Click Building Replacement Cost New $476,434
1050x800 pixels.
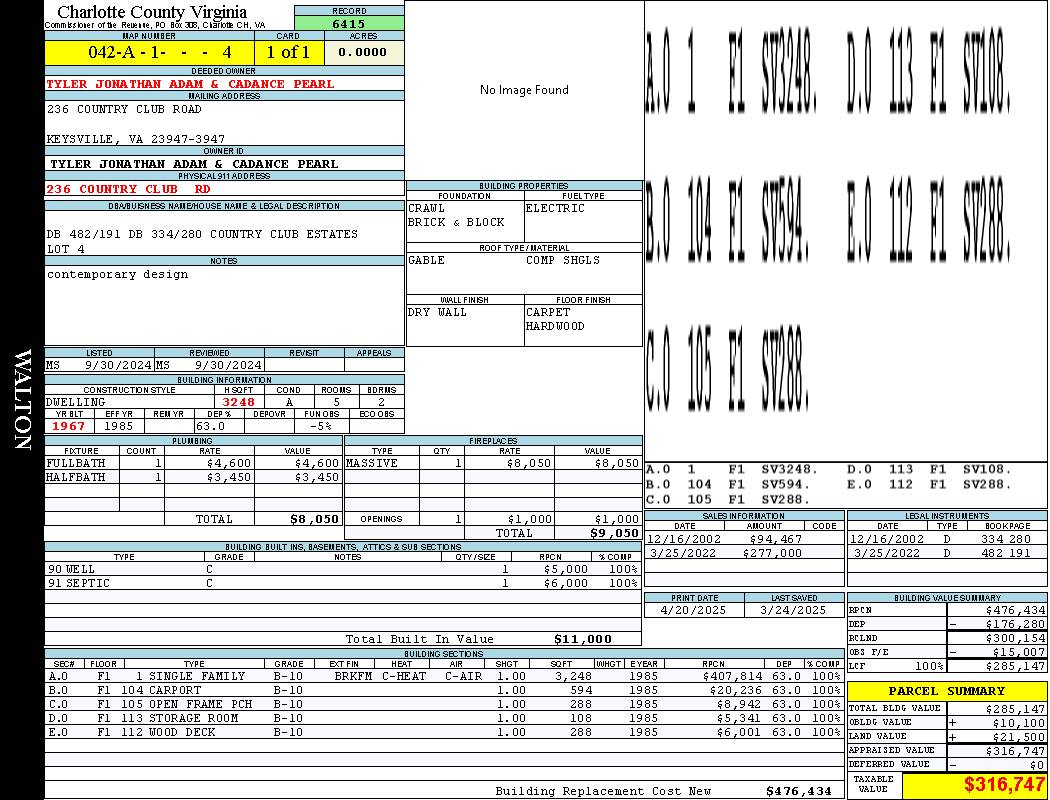(x=798, y=791)
